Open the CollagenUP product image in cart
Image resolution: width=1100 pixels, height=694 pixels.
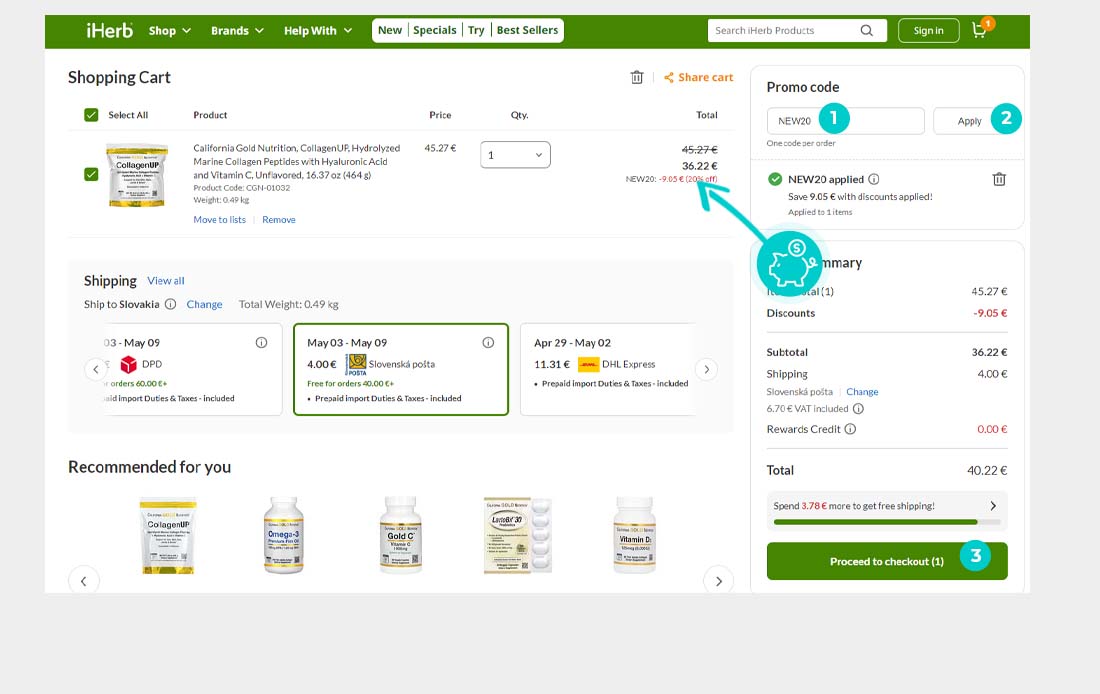137,175
